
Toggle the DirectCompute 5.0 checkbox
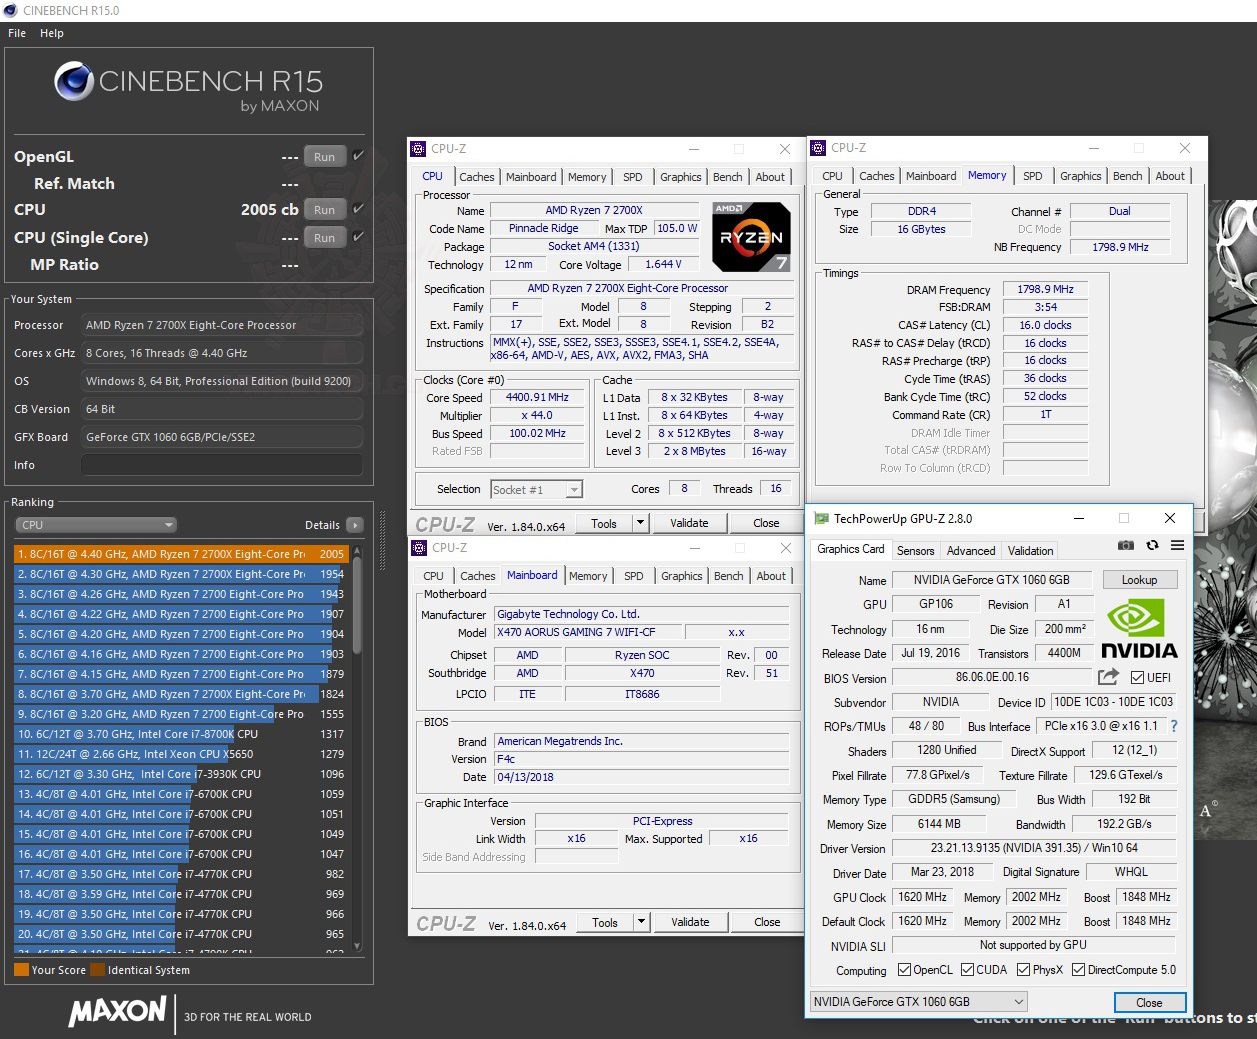coord(1078,969)
